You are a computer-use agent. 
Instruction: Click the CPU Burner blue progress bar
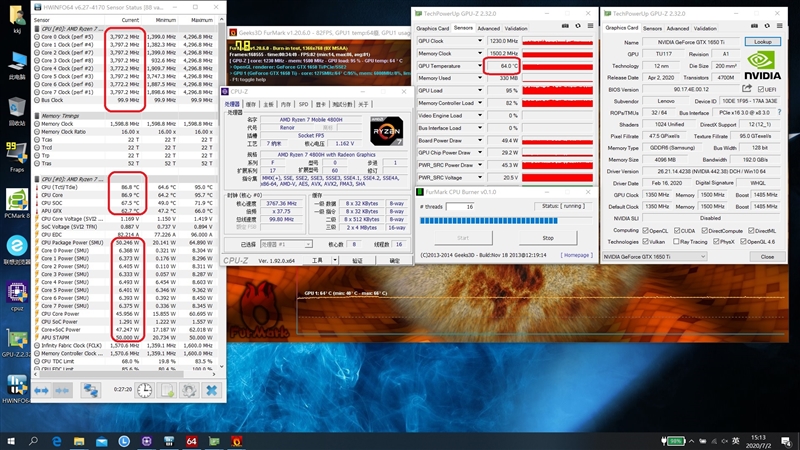click(x=506, y=221)
